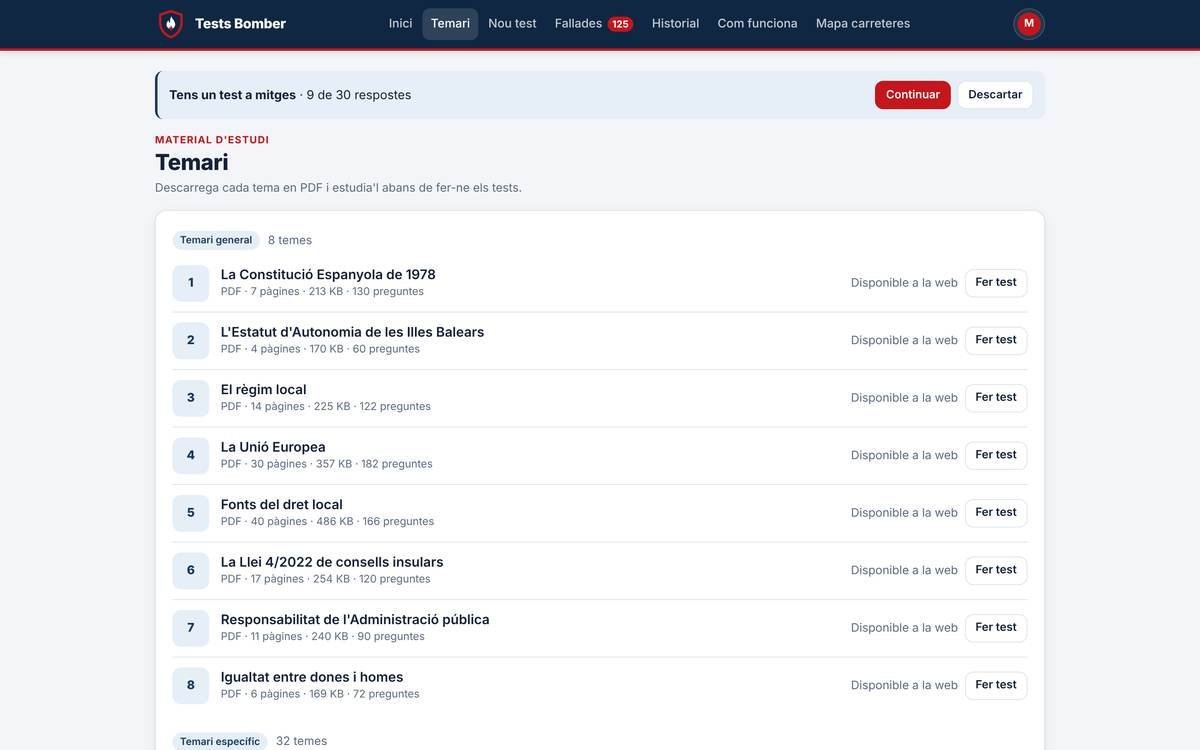Viewport: 1200px width, 750px height.
Task: Click number badge 4 for Unió Europea
Action: click(x=191, y=455)
